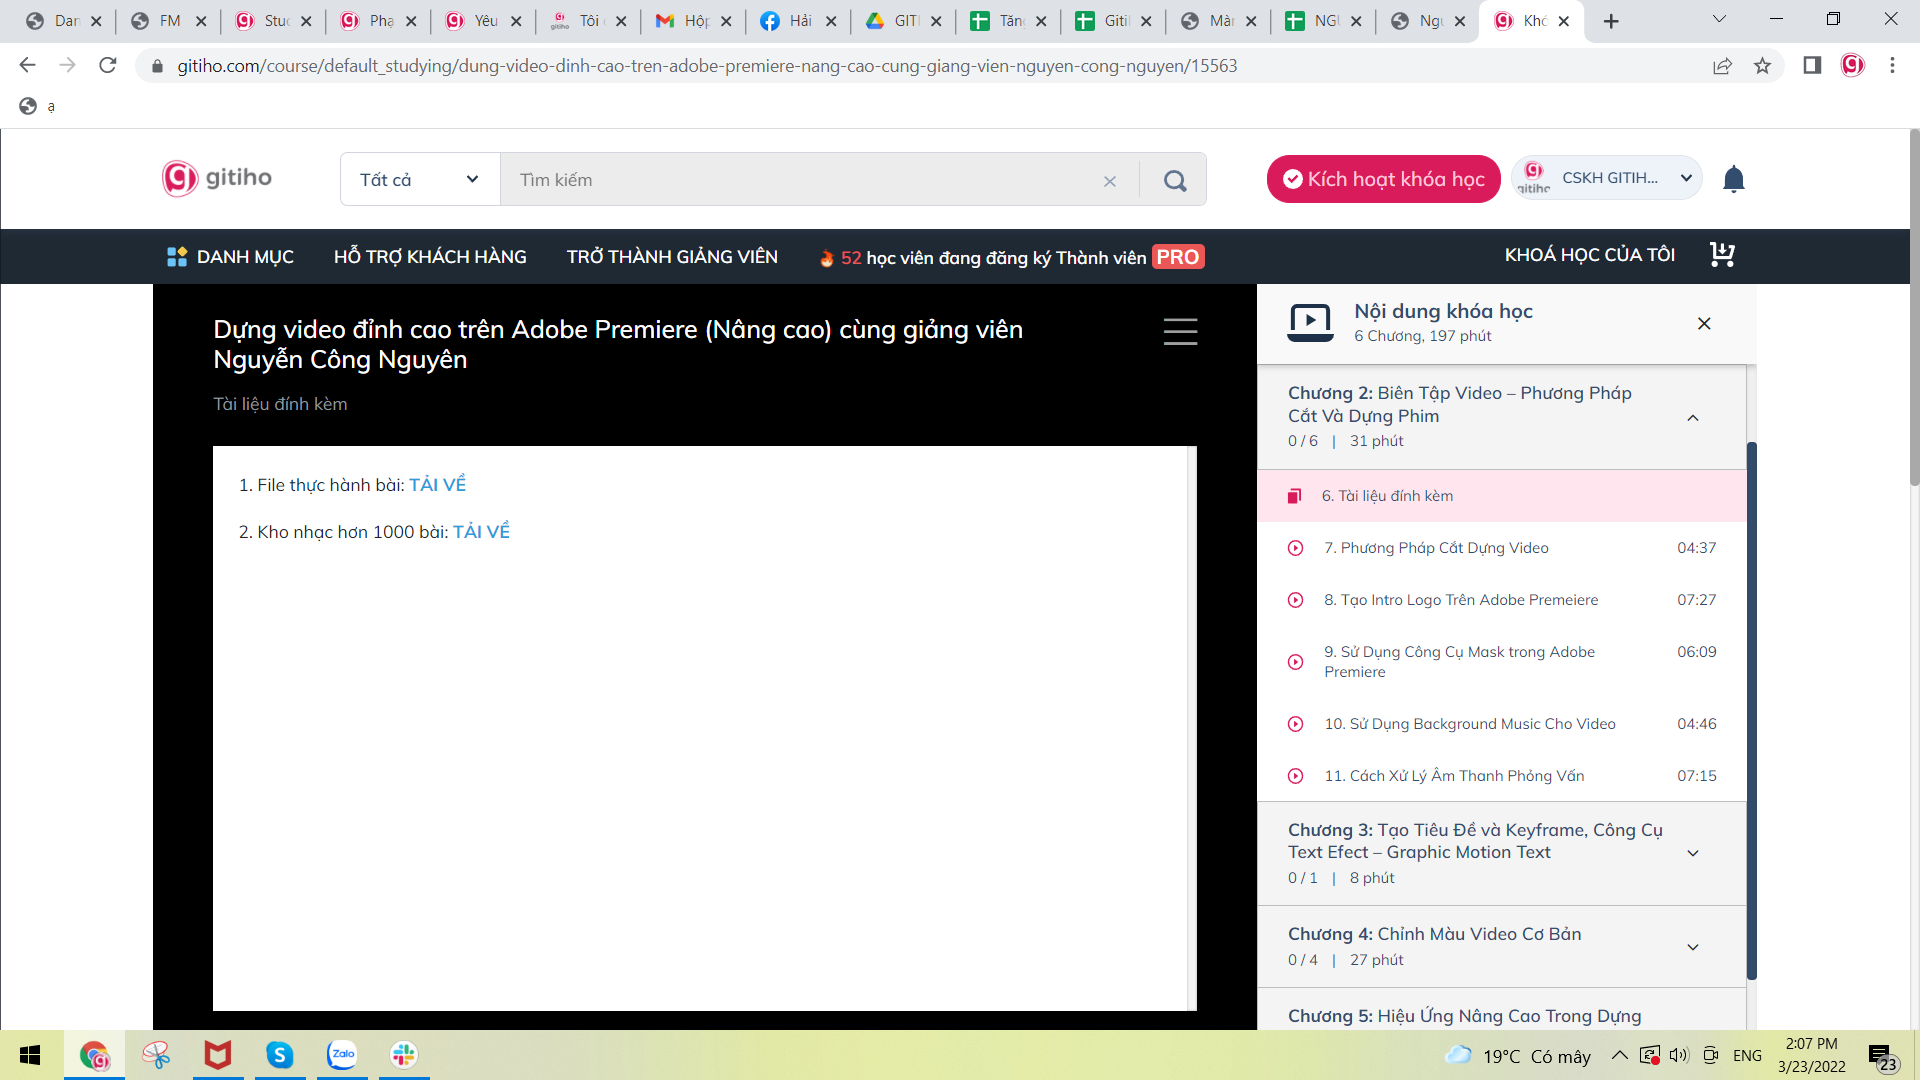Click the document icon of lesson 6

point(1294,496)
